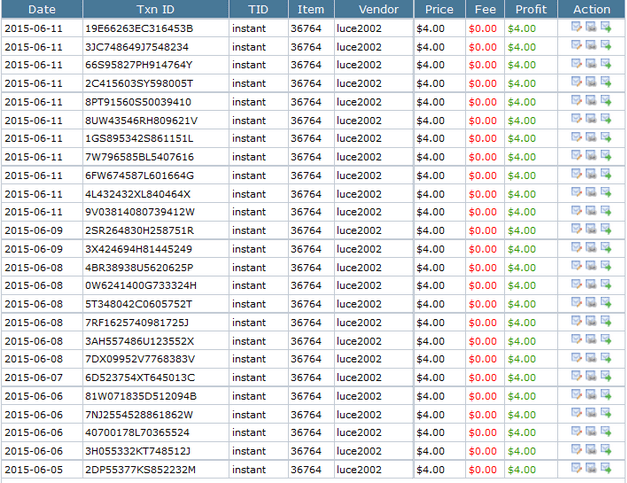Select transaction ID 2DP55377KS852232M
Viewport: 627px width, 483px height.
point(140,469)
